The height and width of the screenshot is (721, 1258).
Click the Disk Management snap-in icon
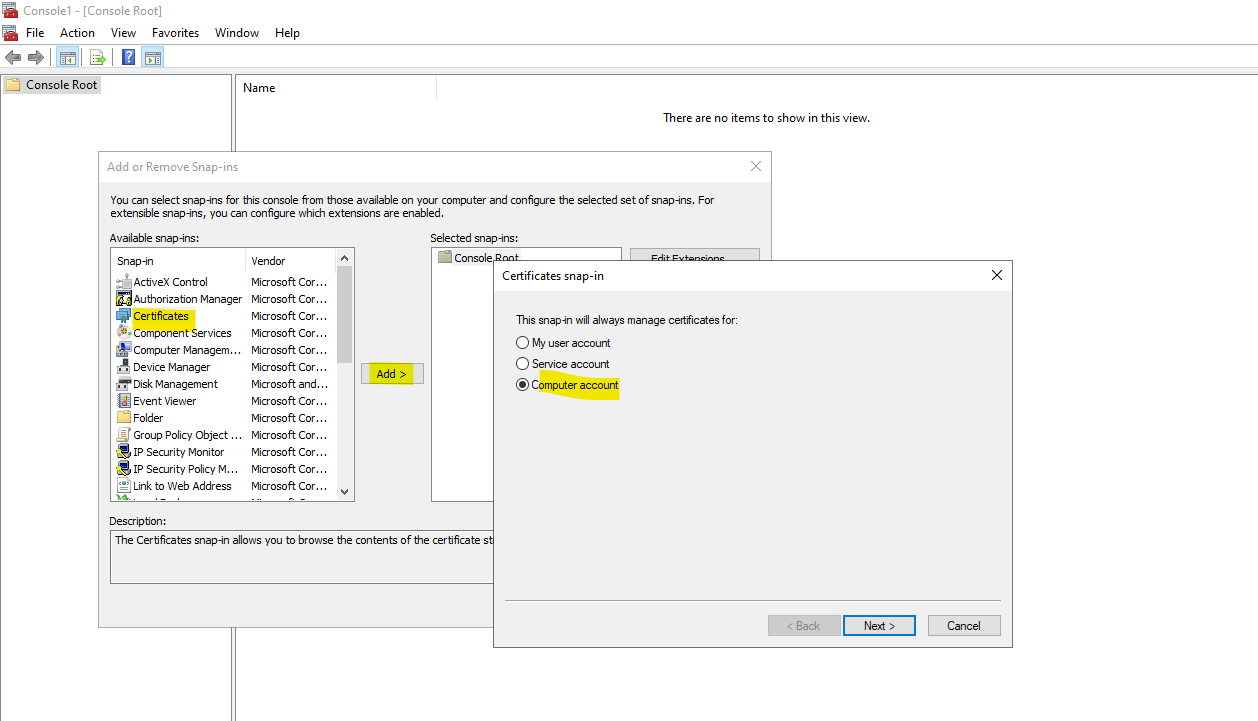pyautogui.click(x=124, y=384)
